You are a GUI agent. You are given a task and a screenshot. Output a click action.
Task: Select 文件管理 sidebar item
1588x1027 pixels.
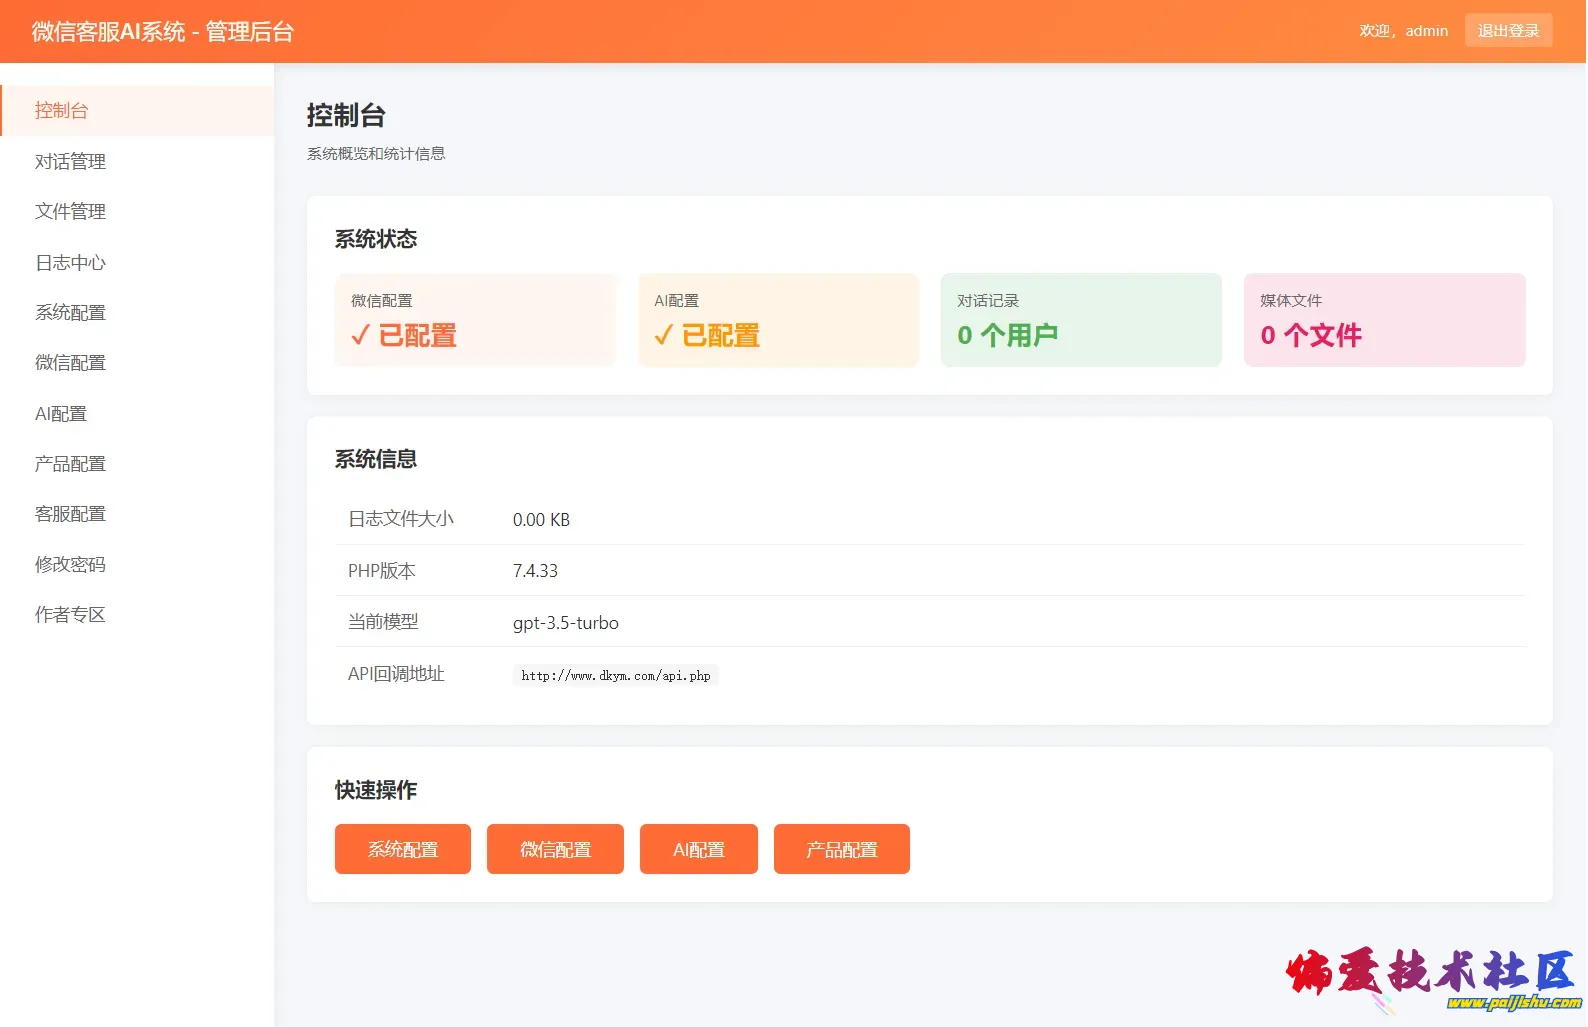click(x=70, y=211)
